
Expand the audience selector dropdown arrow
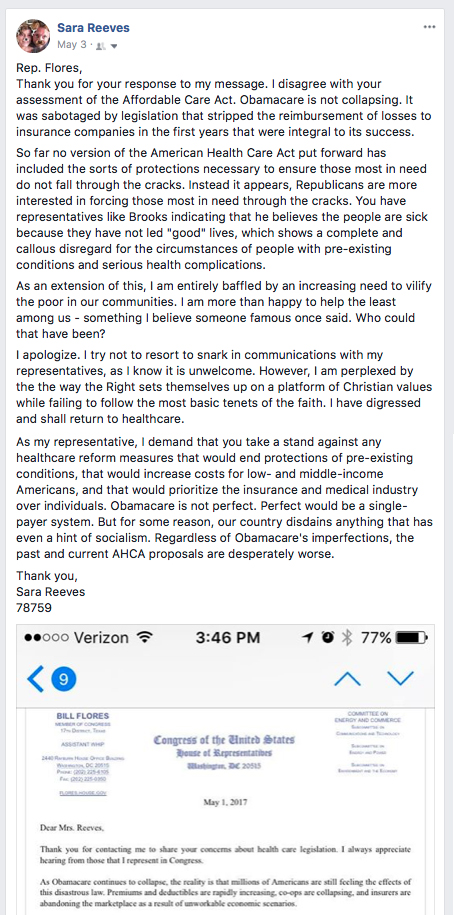114,46
